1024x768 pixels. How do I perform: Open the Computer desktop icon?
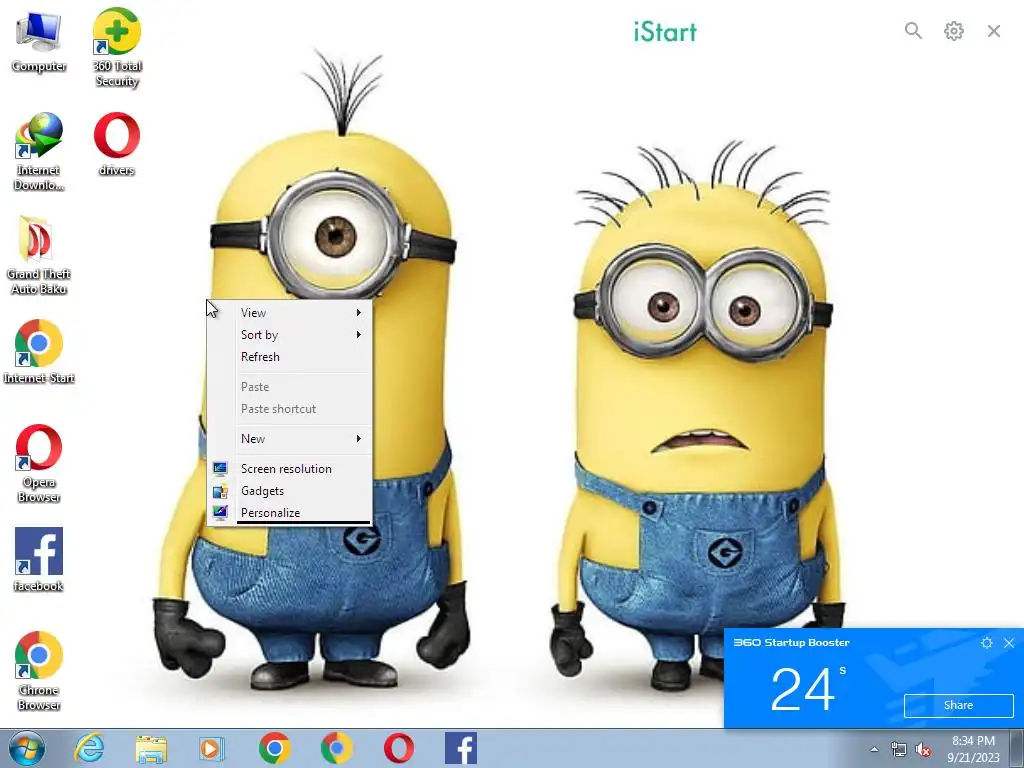(39, 42)
